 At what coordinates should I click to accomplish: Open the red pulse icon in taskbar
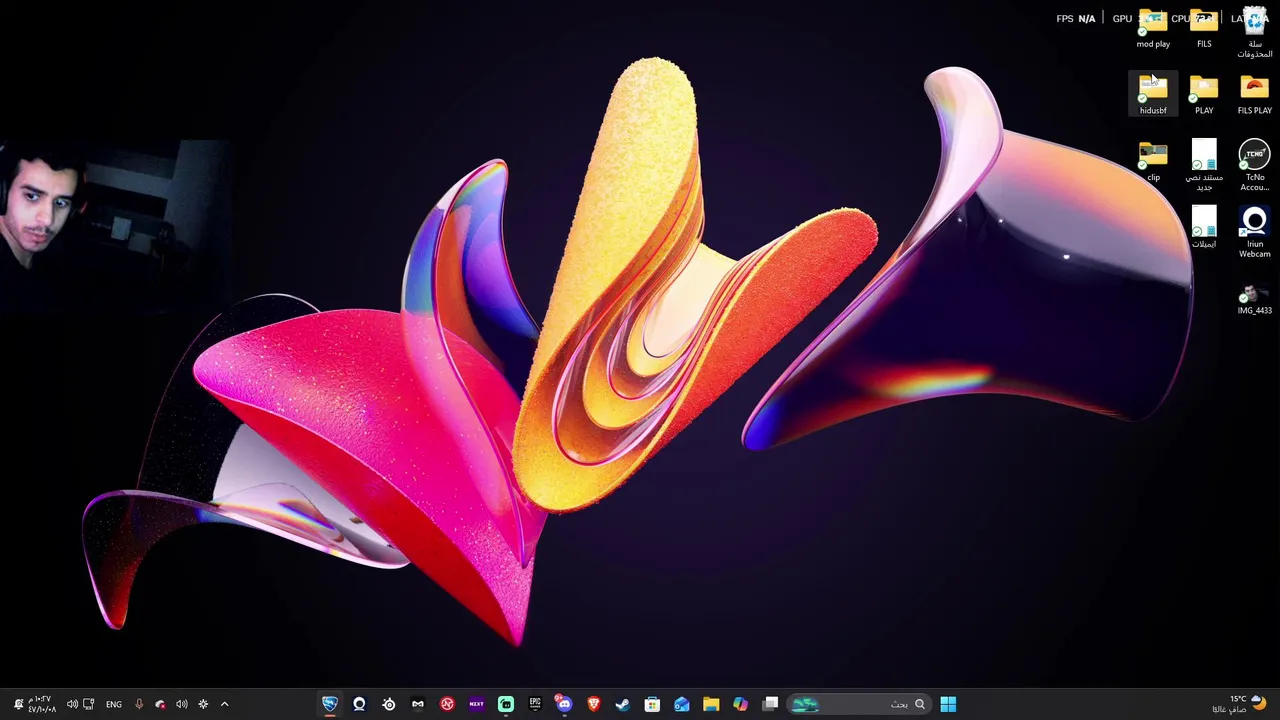point(447,704)
